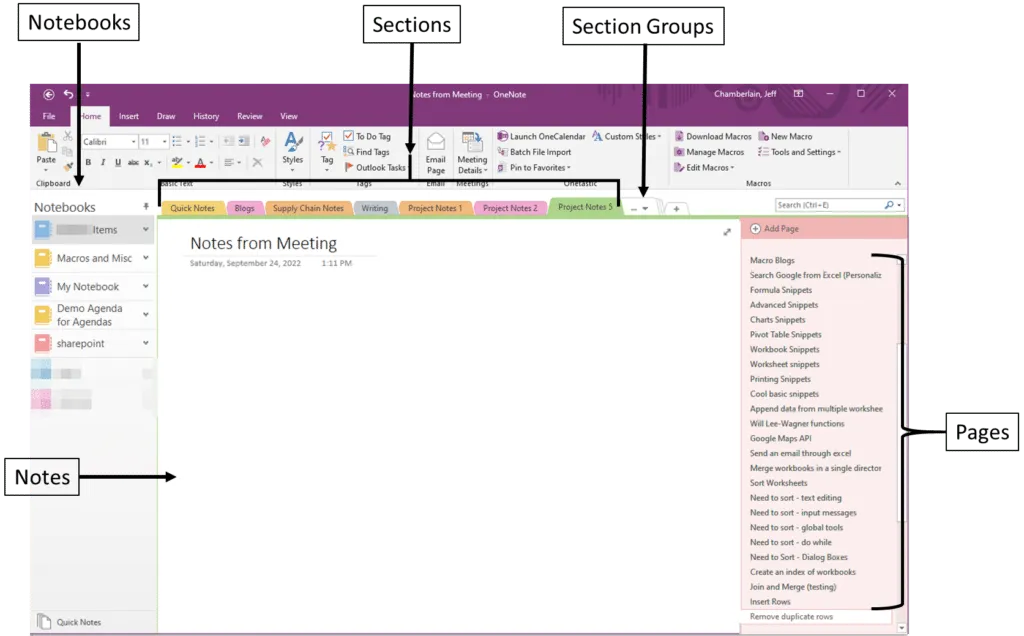Open the File menu
The image size is (1024, 636).
[x=49, y=116]
